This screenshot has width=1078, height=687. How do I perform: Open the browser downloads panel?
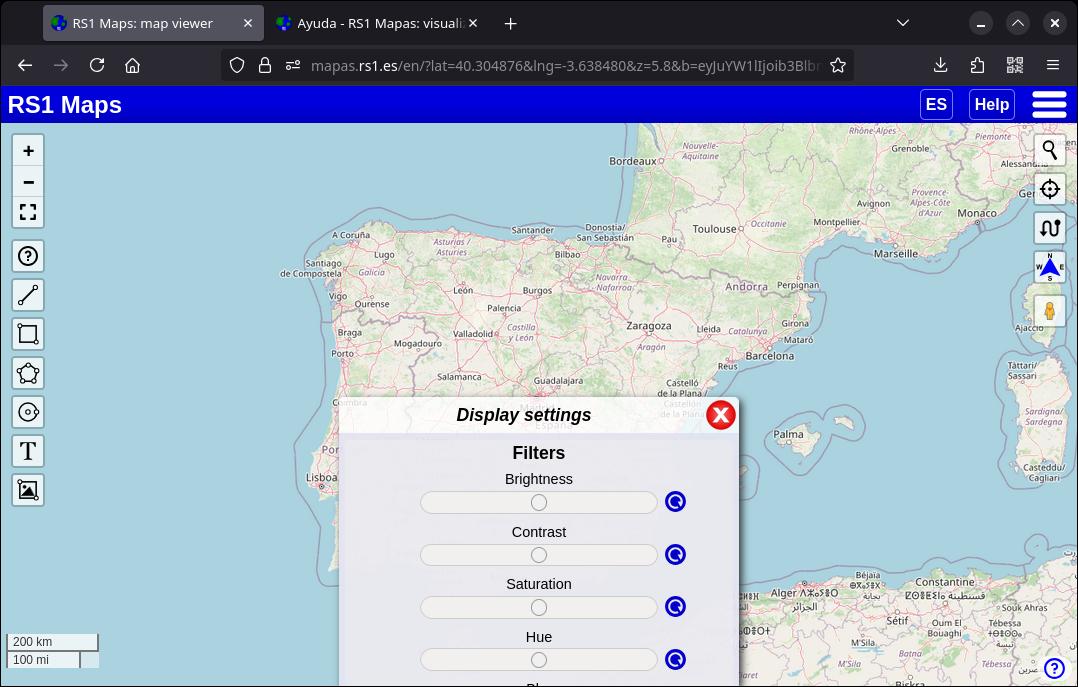pos(940,65)
